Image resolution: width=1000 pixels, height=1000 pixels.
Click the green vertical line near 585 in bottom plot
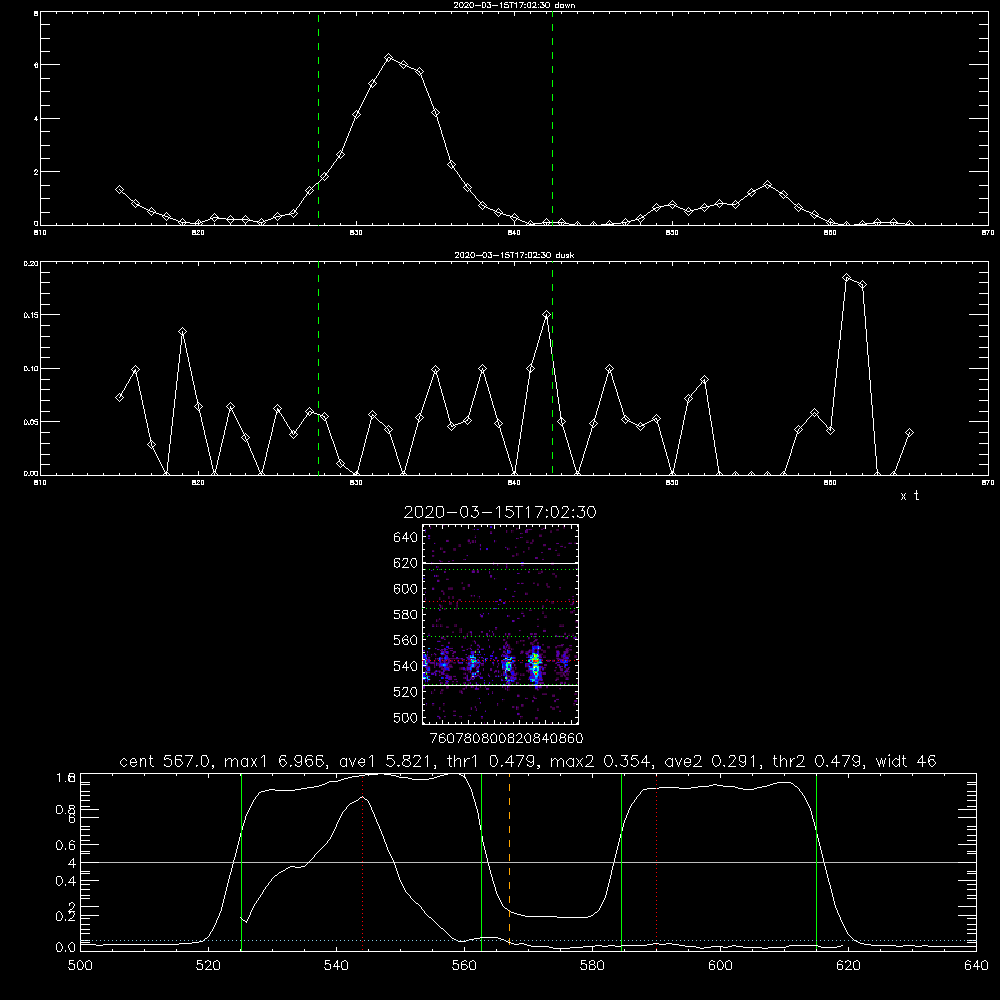(621, 863)
